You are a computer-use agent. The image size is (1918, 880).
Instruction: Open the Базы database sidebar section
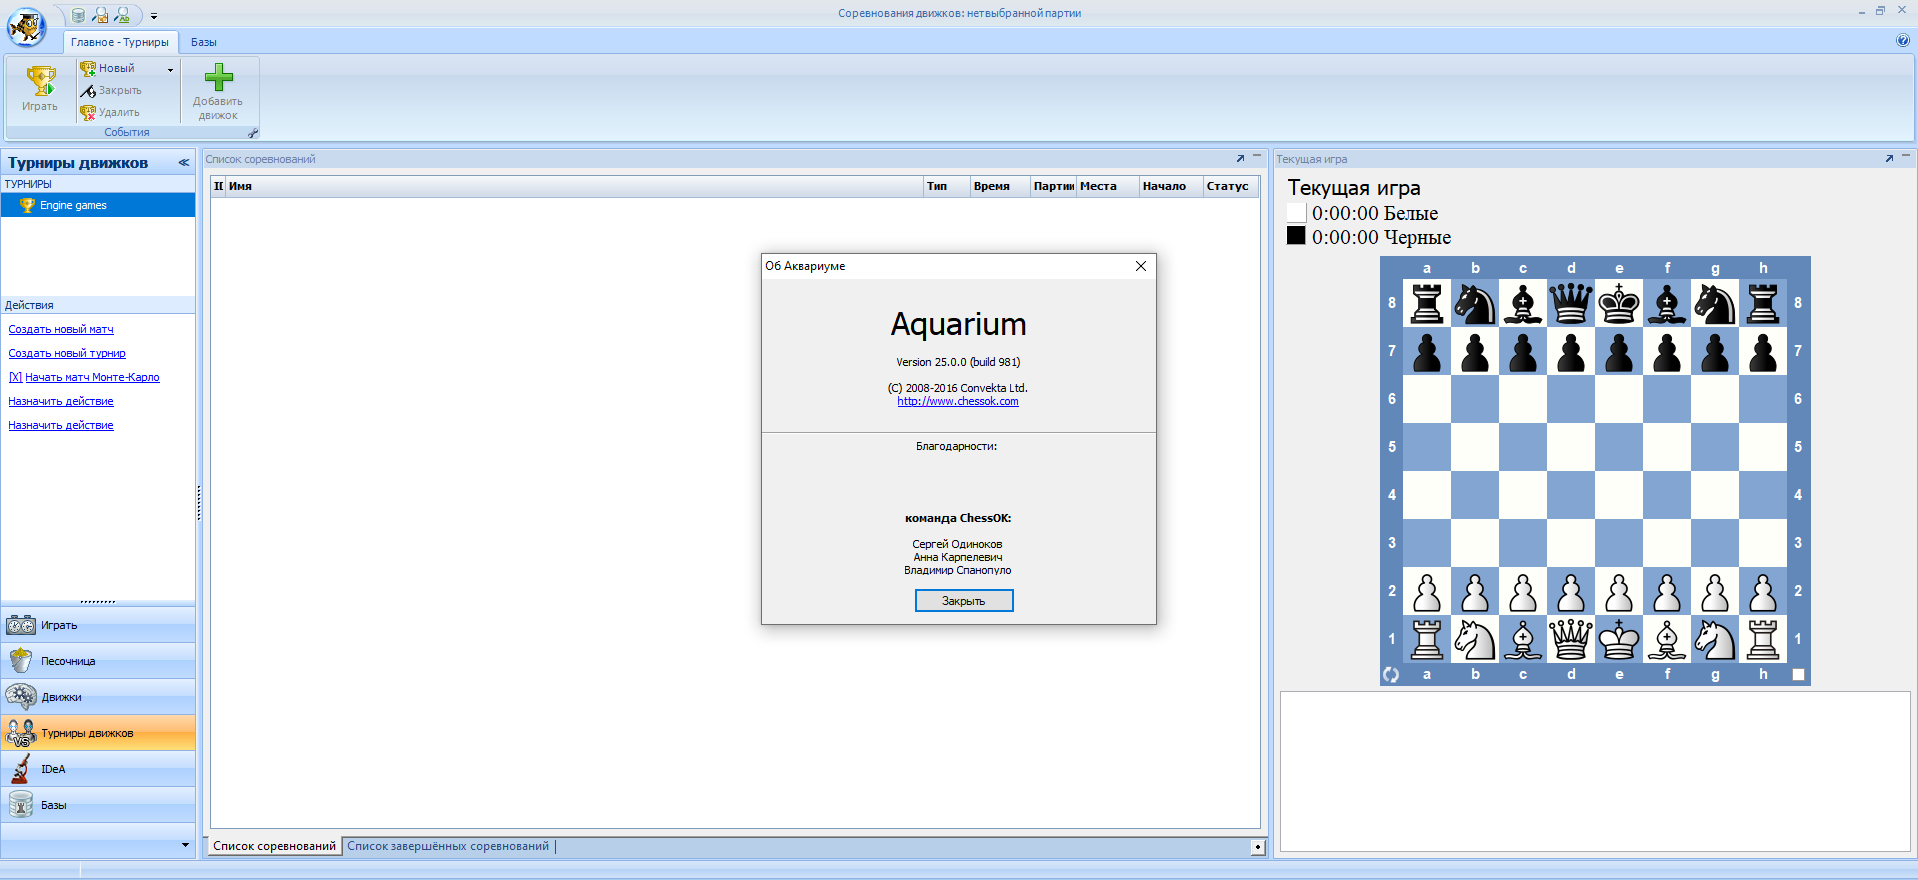pos(98,805)
